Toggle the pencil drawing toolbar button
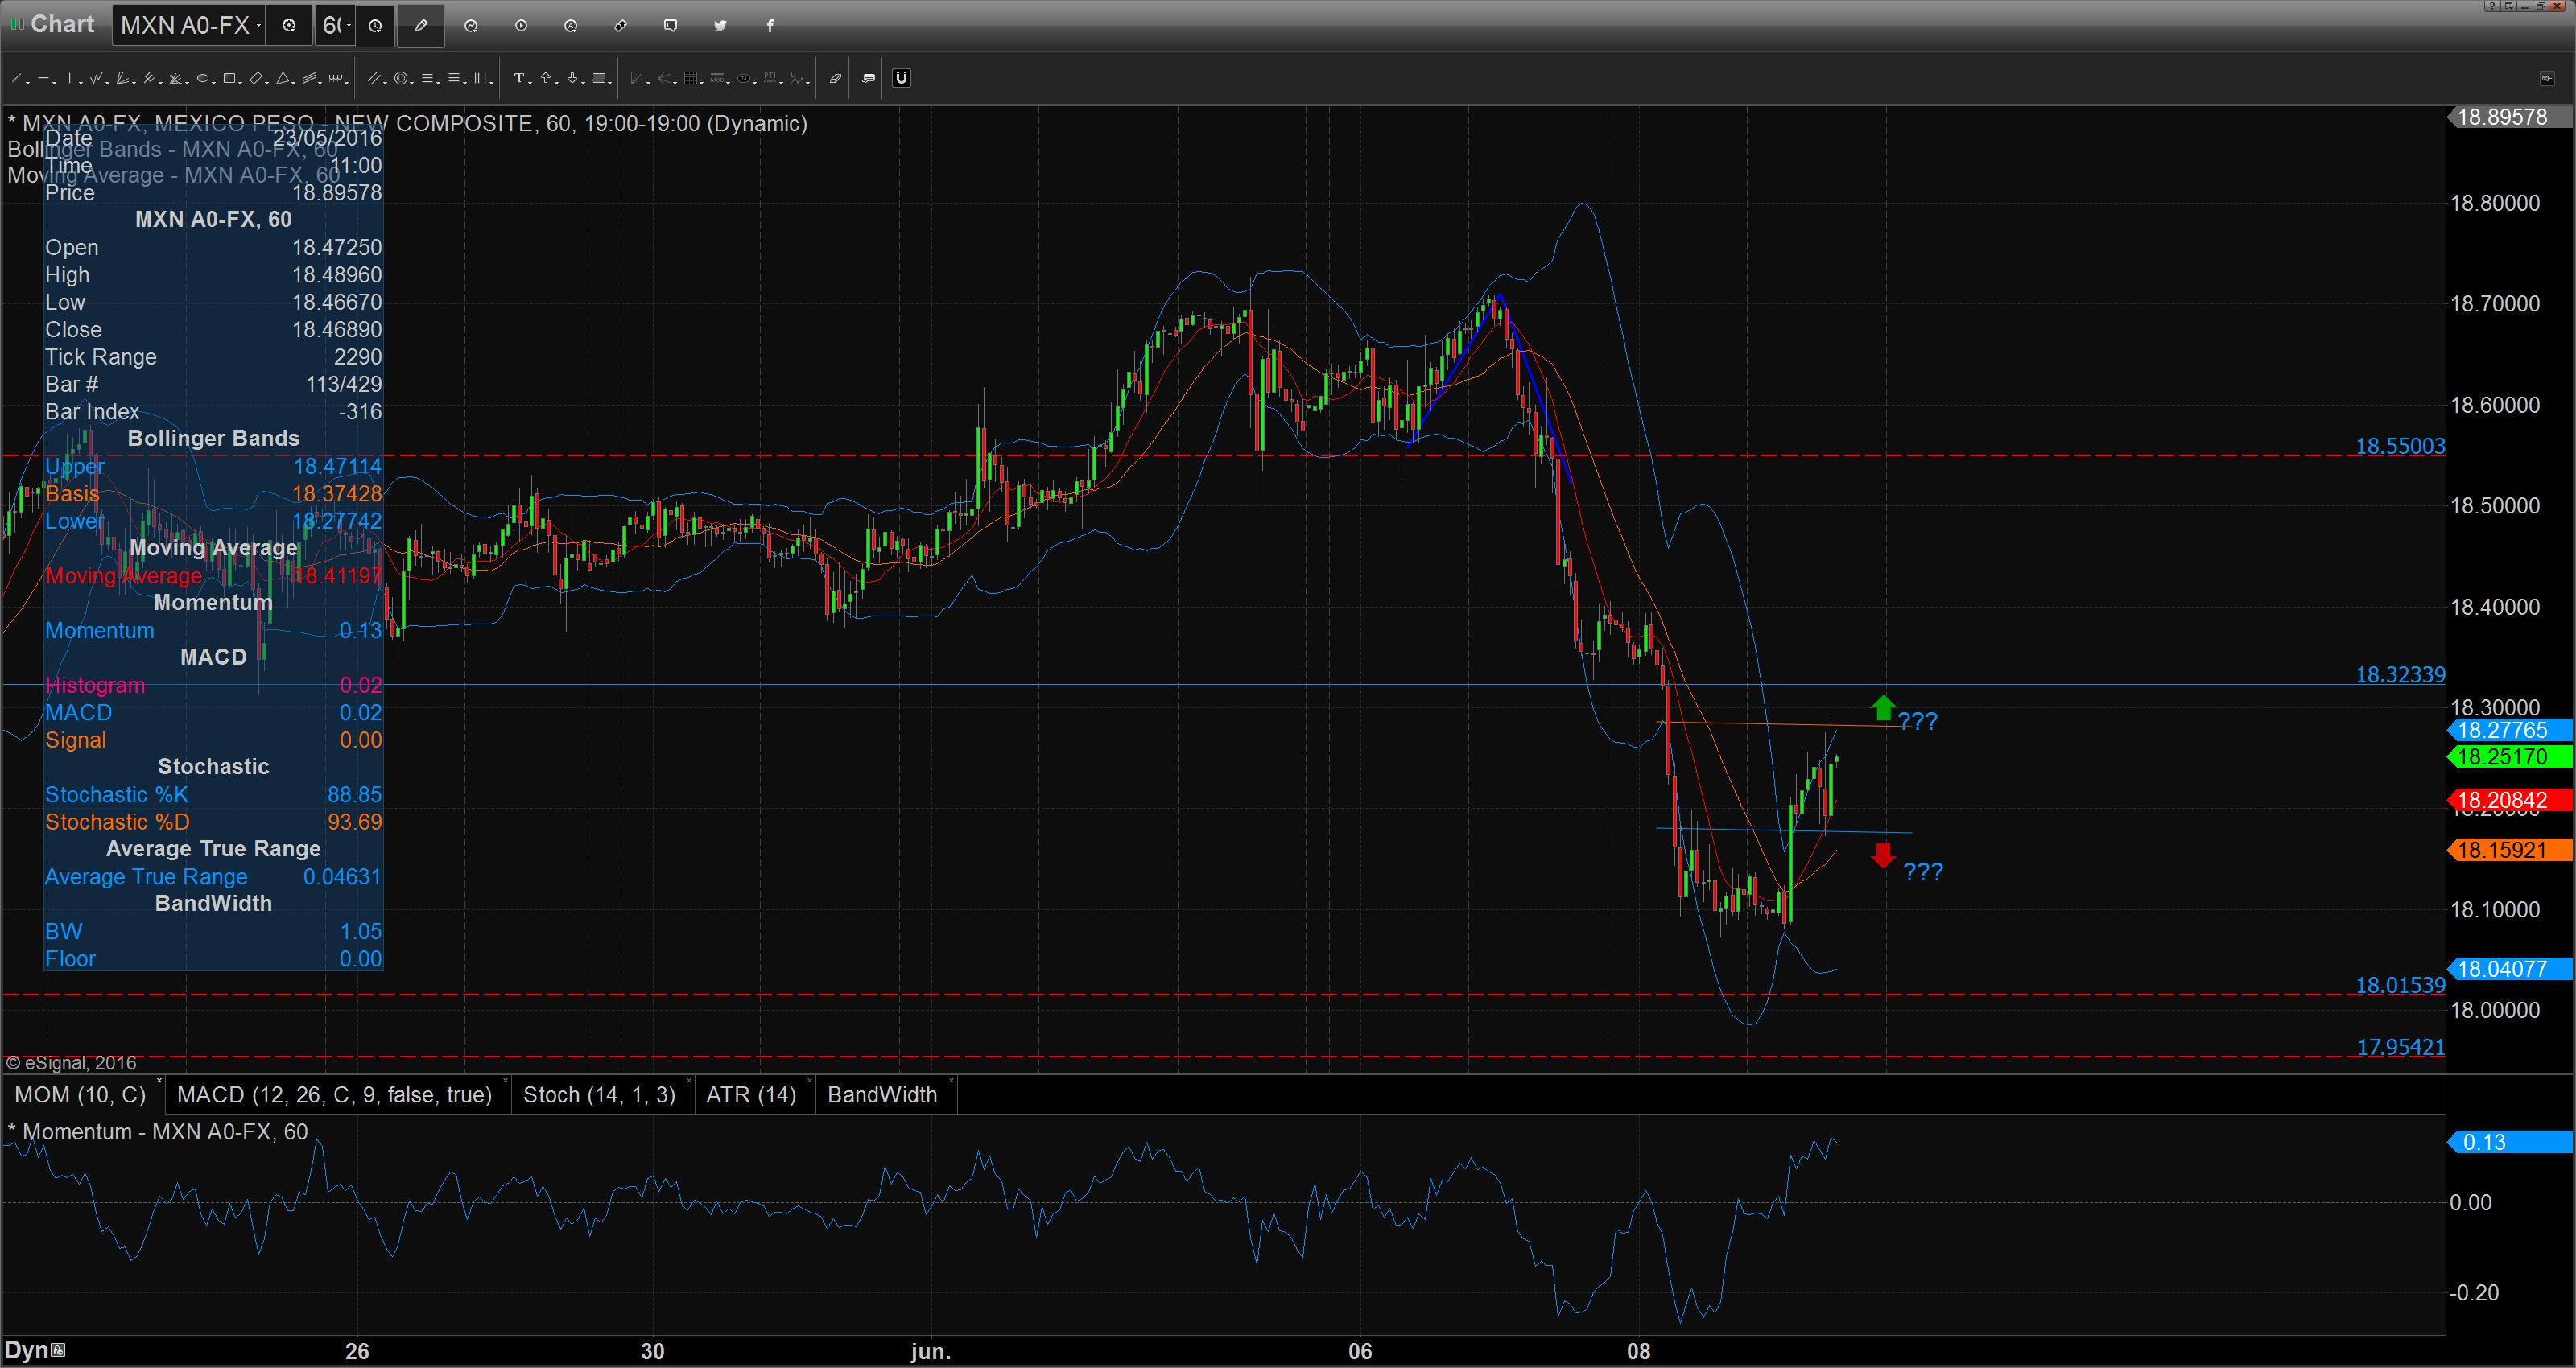Screen dimensions: 2576x1368 click(x=421, y=25)
